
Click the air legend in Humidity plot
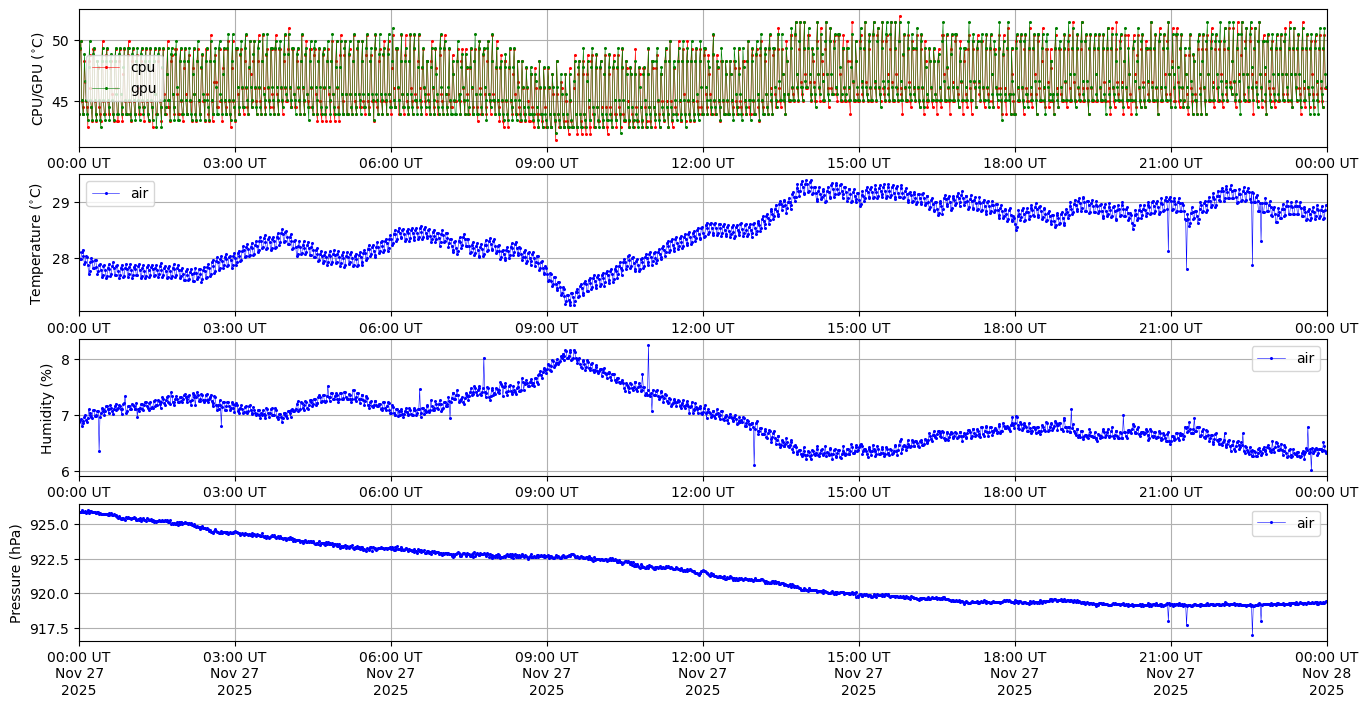point(1297,358)
